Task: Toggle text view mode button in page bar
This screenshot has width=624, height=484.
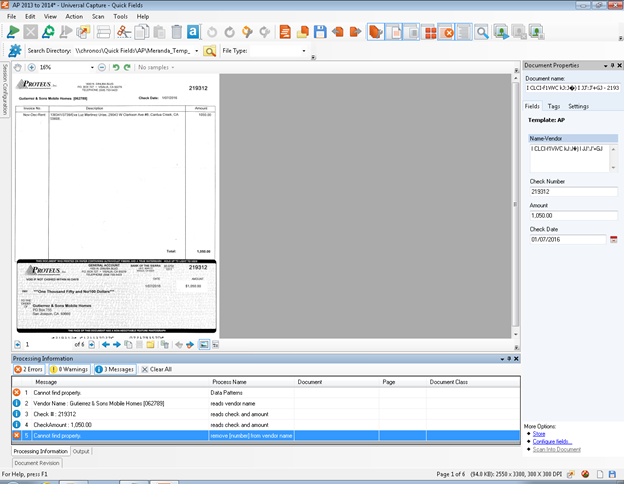Action: pos(215,345)
